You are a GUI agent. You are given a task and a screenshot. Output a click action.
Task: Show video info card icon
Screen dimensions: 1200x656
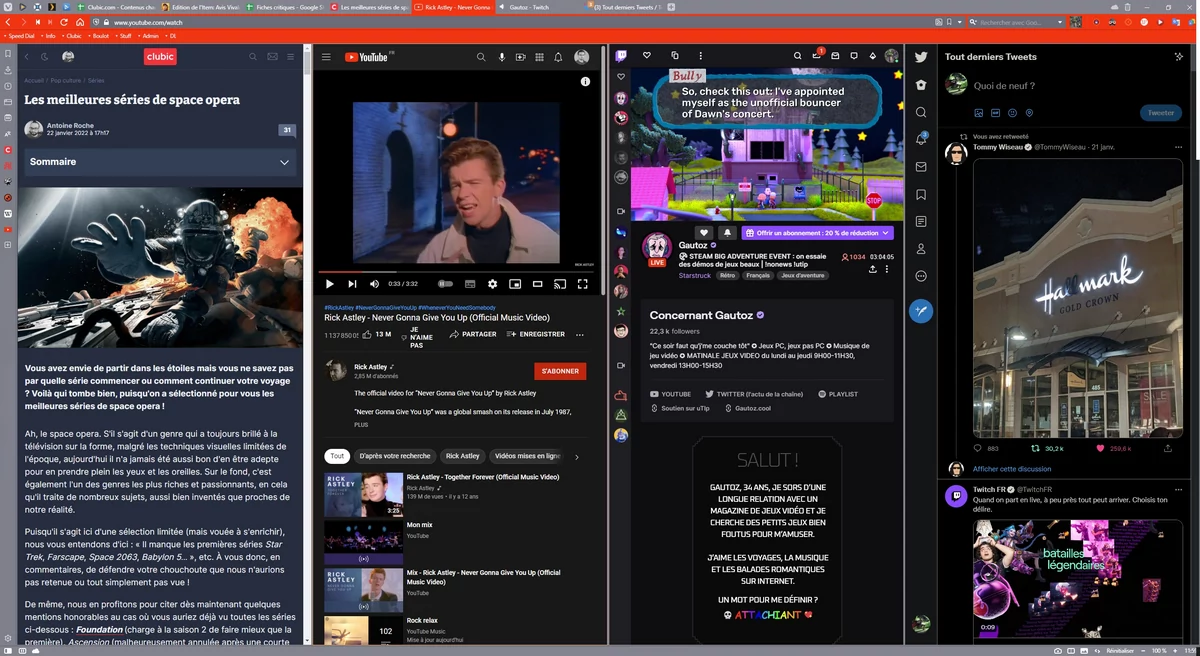pos(586,82)
